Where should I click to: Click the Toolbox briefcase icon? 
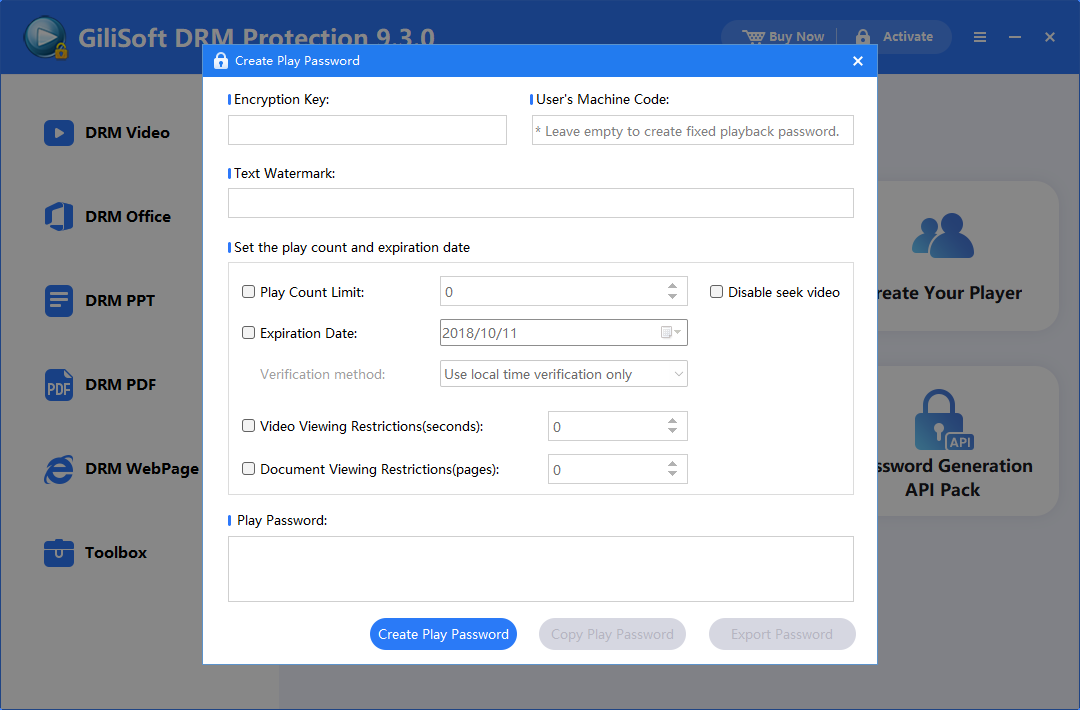tap(59, 553)
